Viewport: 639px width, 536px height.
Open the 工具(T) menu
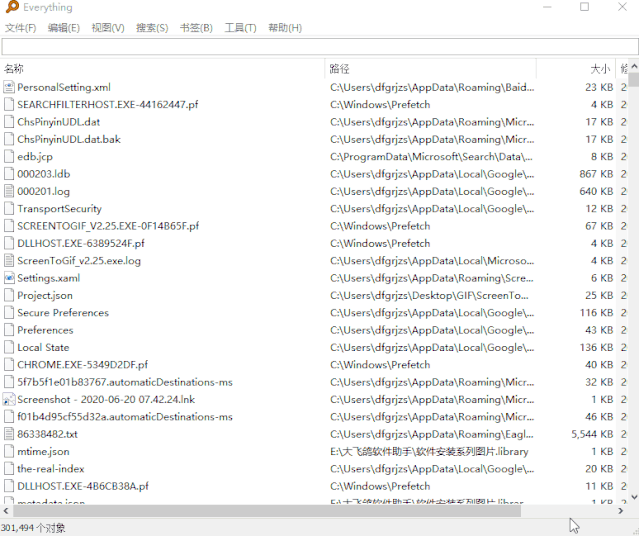[240, 28]
